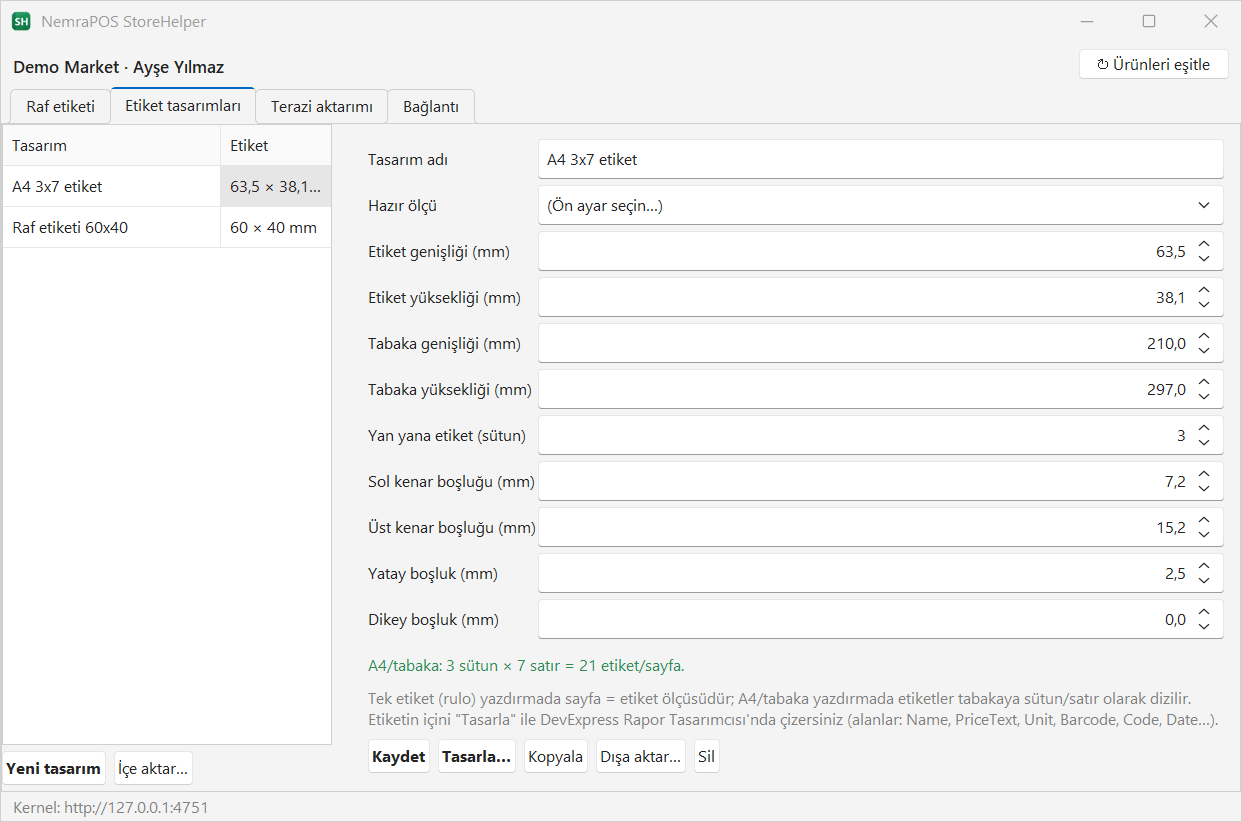Open the designer with Tasarla... button
Viewport: 1242px width, 822px height.
tap(476, 757)
